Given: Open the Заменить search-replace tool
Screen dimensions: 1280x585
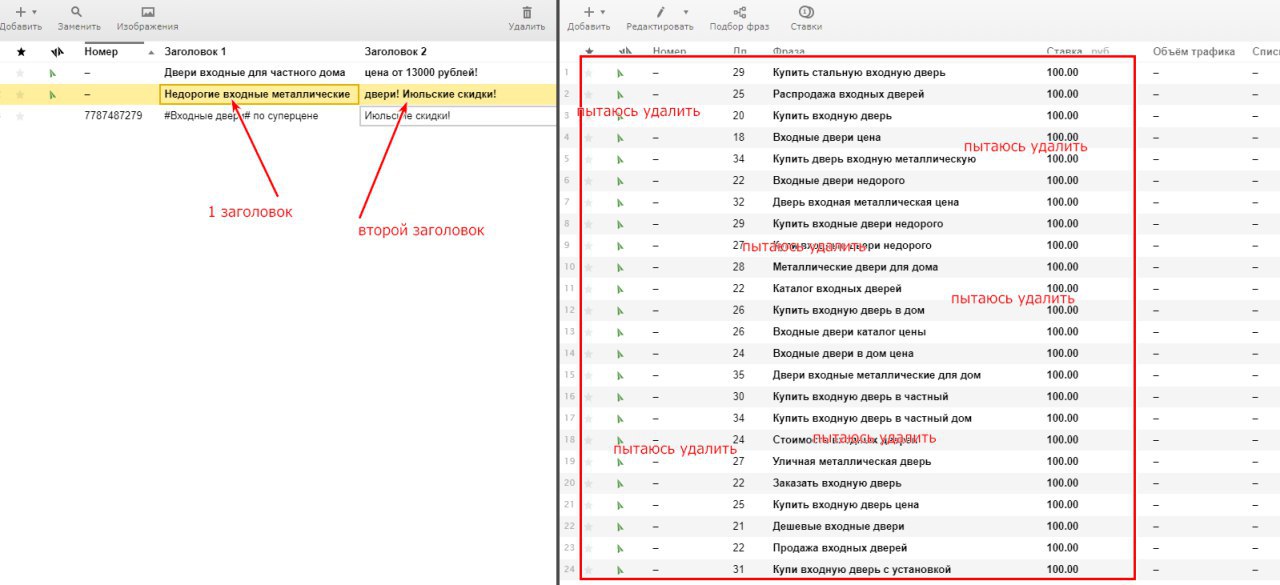Looking at the screenshot, I should tap(77, 12).
